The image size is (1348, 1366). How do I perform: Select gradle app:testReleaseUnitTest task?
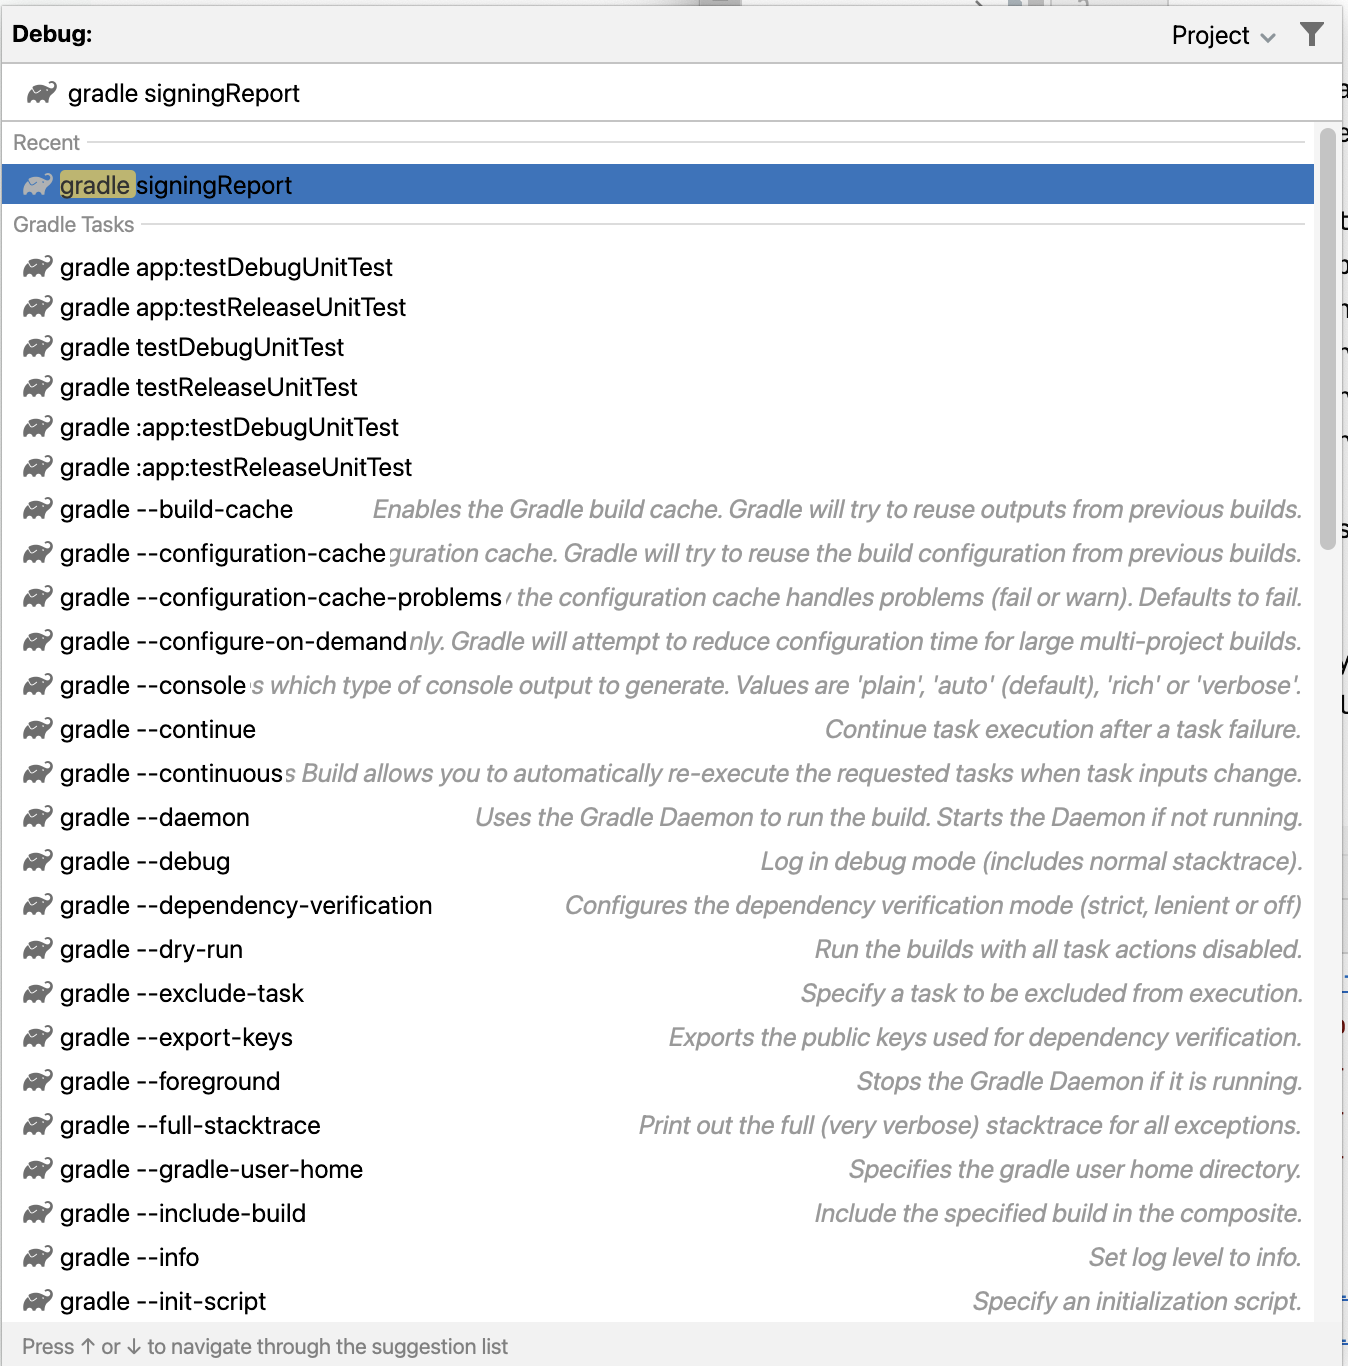pos(658,307)
